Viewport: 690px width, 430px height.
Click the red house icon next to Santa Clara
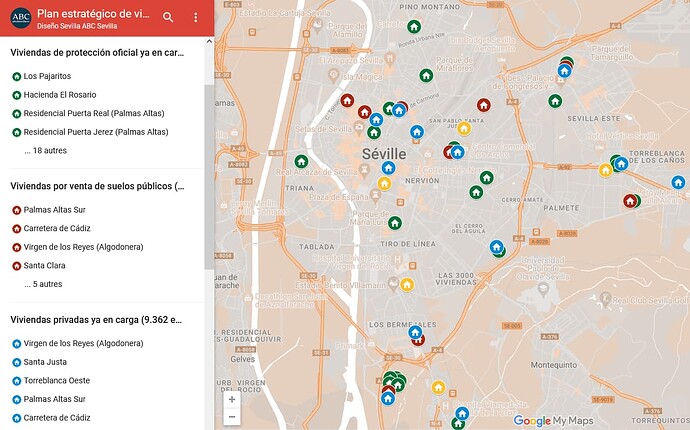[x=17, y=266]
